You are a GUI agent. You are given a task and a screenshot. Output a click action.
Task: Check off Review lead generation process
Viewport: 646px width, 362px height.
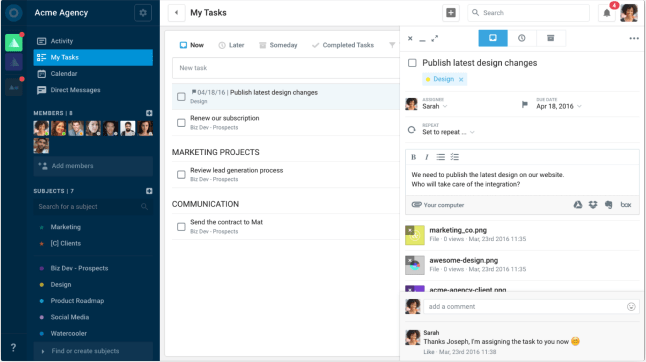(x=181, y=175)
